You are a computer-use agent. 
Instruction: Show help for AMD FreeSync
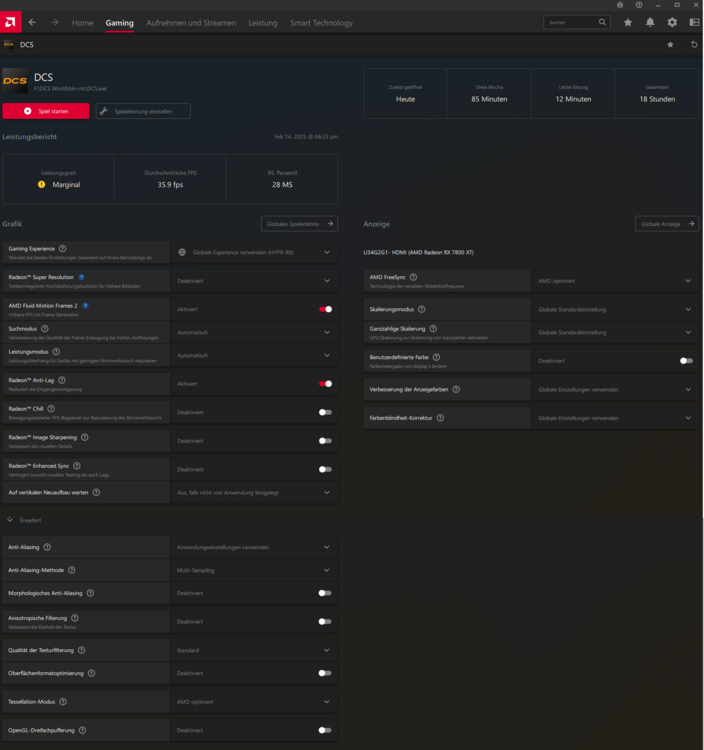coord(413,277)
